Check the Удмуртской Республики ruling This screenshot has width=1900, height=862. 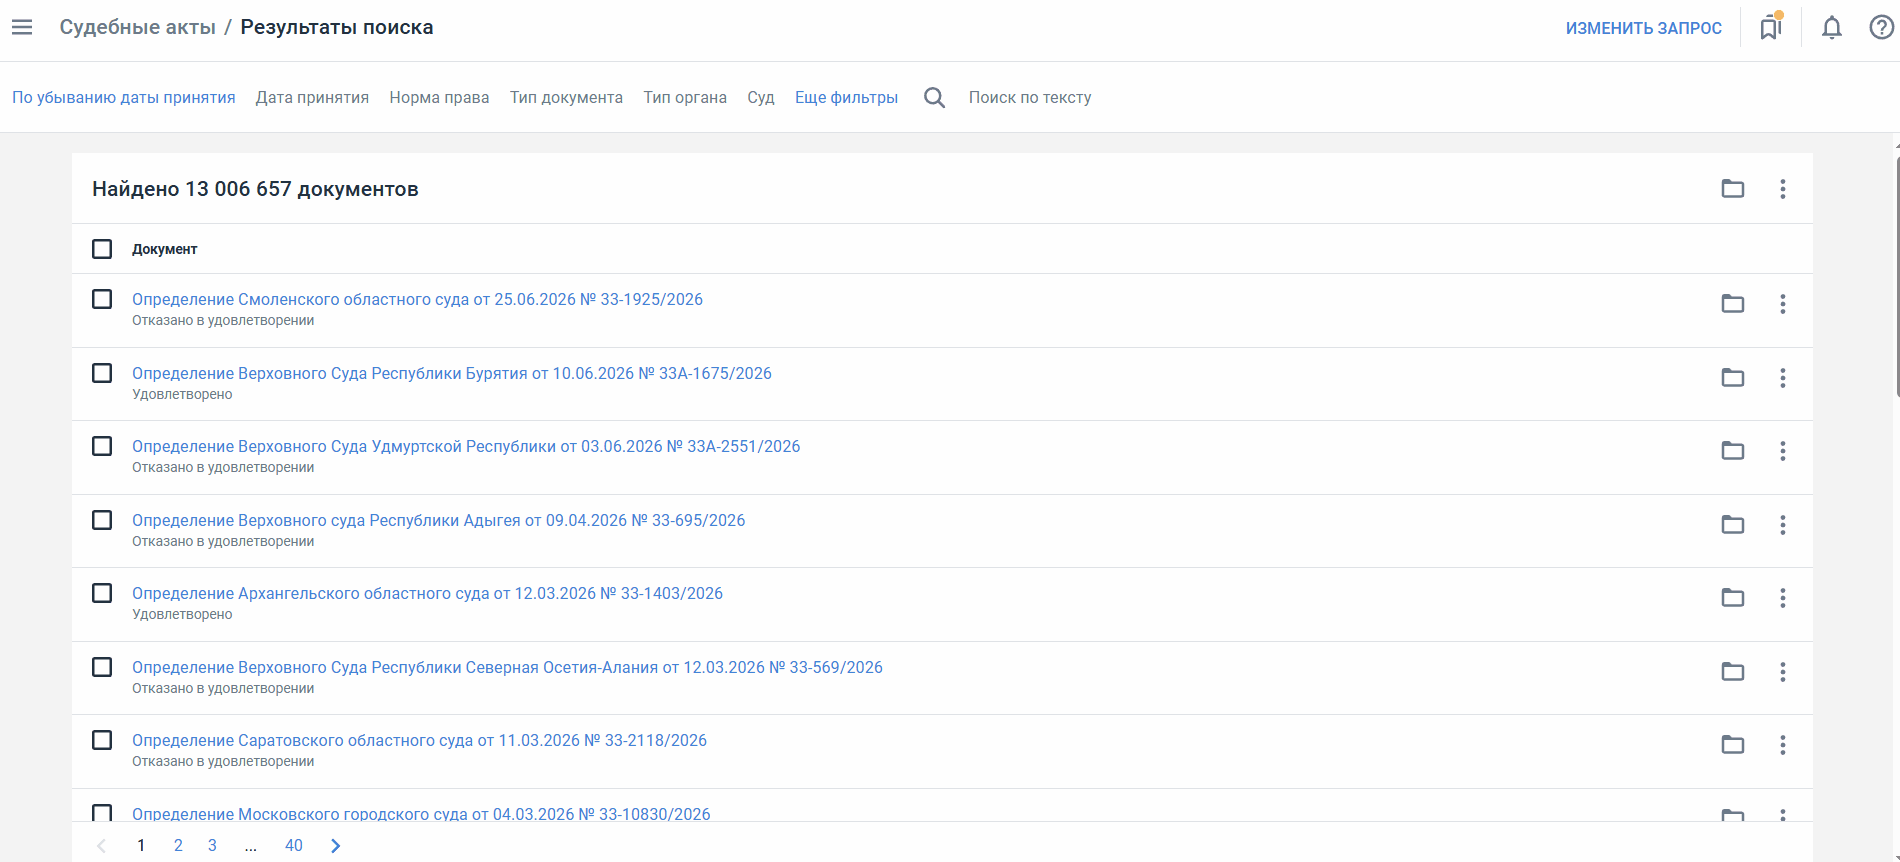pos(102,446)
